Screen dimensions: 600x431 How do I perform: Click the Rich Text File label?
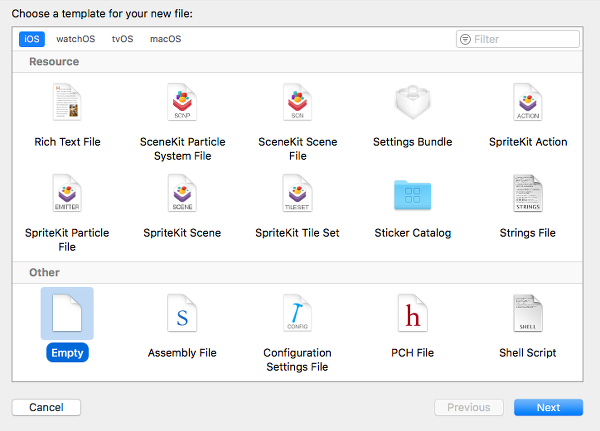pos(67,142)
